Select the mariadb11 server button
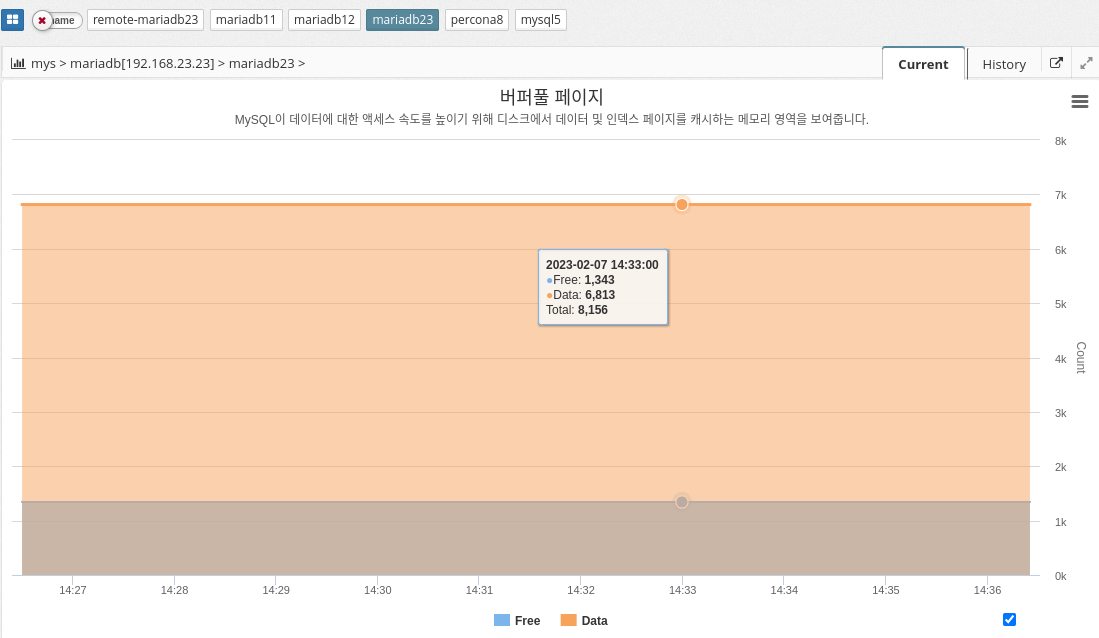Screen dimensions: 1099x638 tap(246, 20)
